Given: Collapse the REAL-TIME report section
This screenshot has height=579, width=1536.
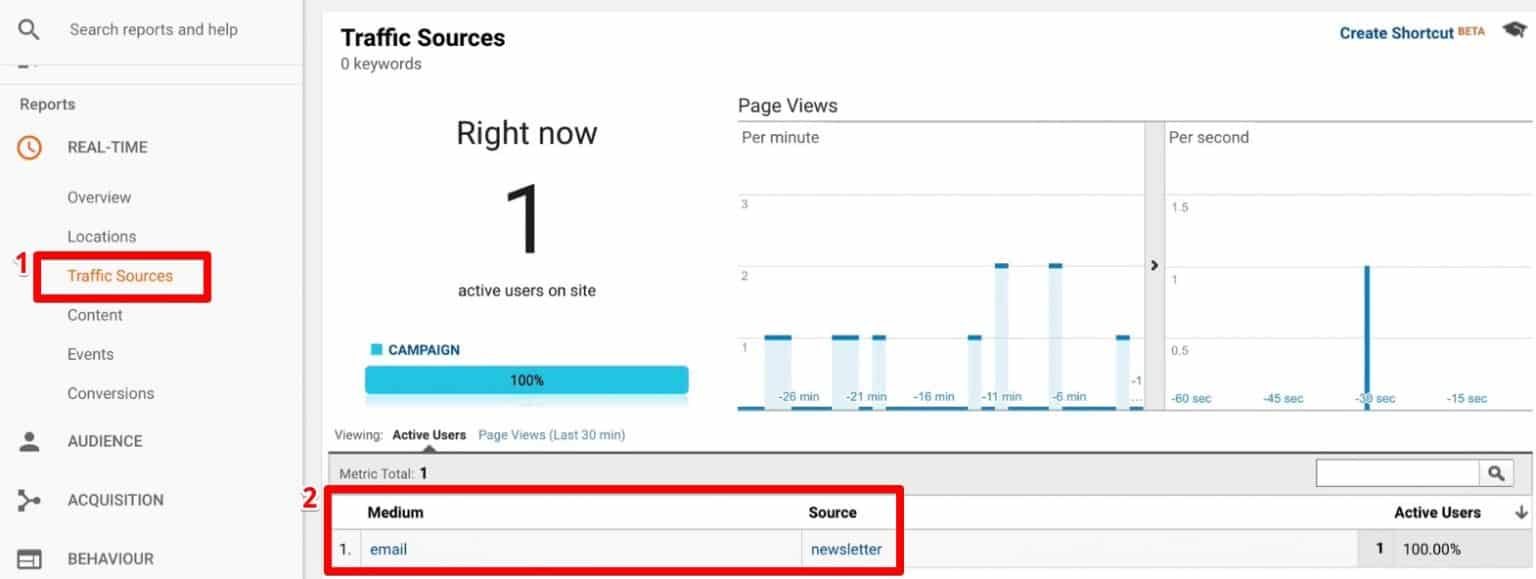Looking at the screenshot, I should (x=106, y=147).
